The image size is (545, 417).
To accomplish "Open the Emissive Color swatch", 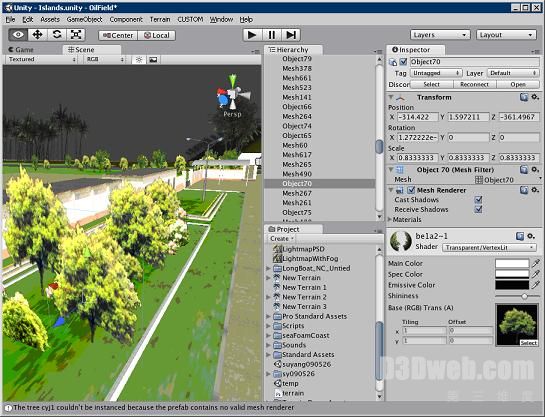I will 512,285.
